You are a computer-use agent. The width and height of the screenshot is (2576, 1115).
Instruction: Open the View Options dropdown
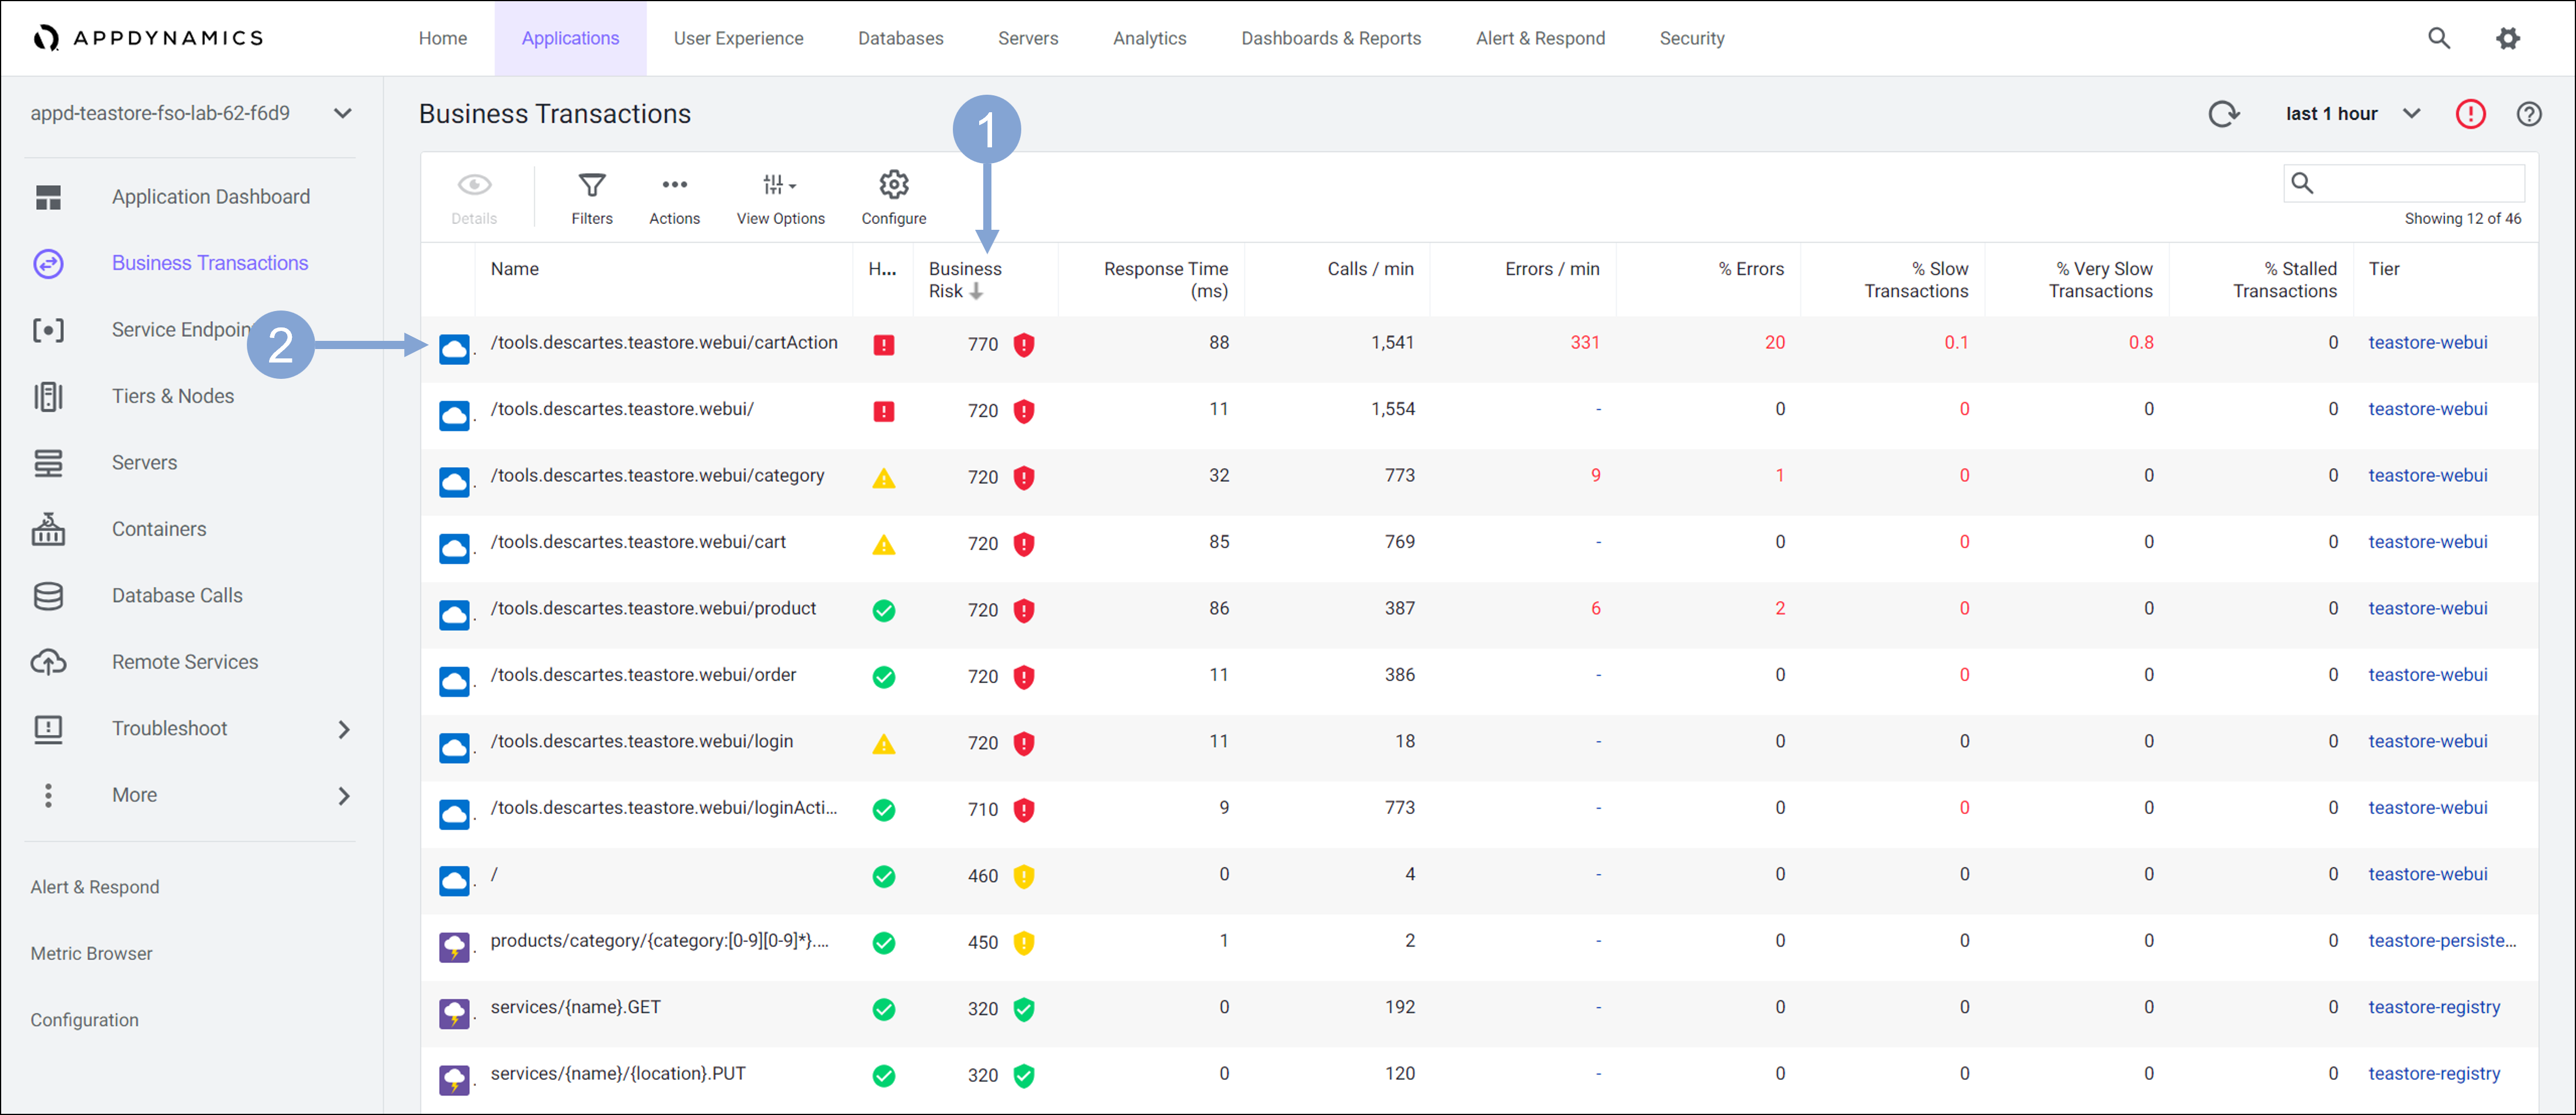[779, 186]
